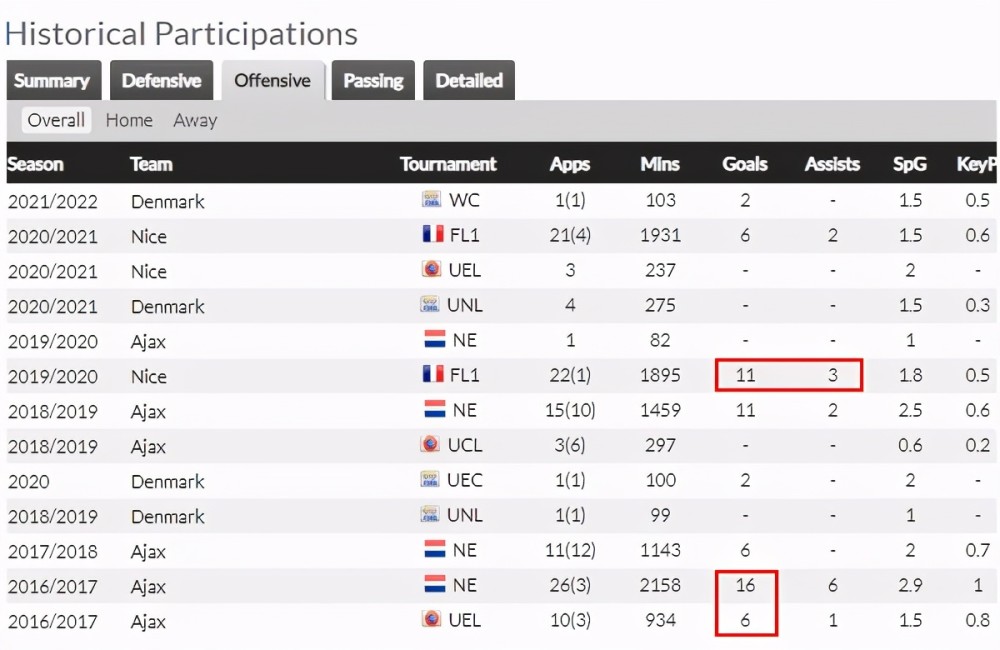Click the UCL tournament icon for Ajax 2018/2019
This screenshot has width=1000, height=650.
[x=430, y=444]
